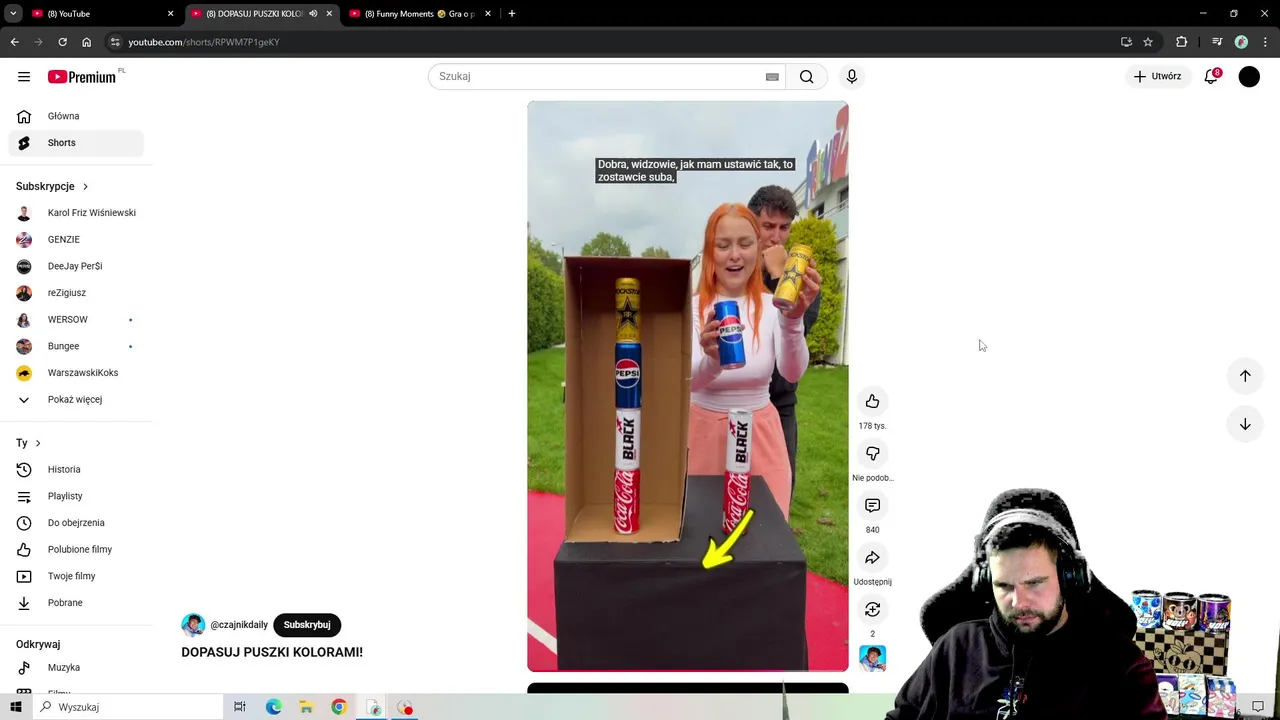Click the search magnifier button

click(807, 77)
